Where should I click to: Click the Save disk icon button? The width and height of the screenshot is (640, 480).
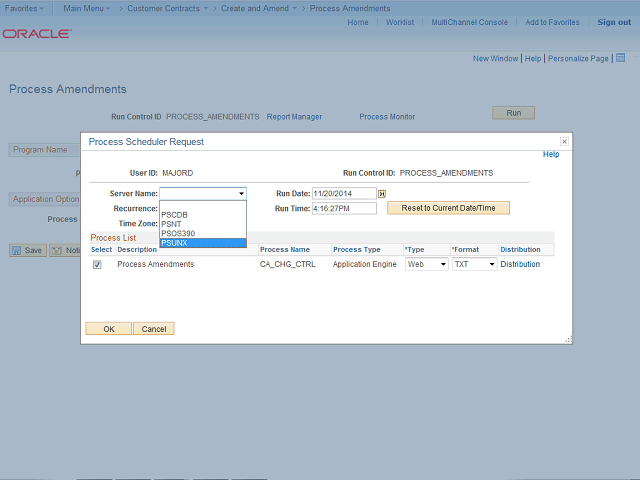pyautogui.click(x=16, y=250)
